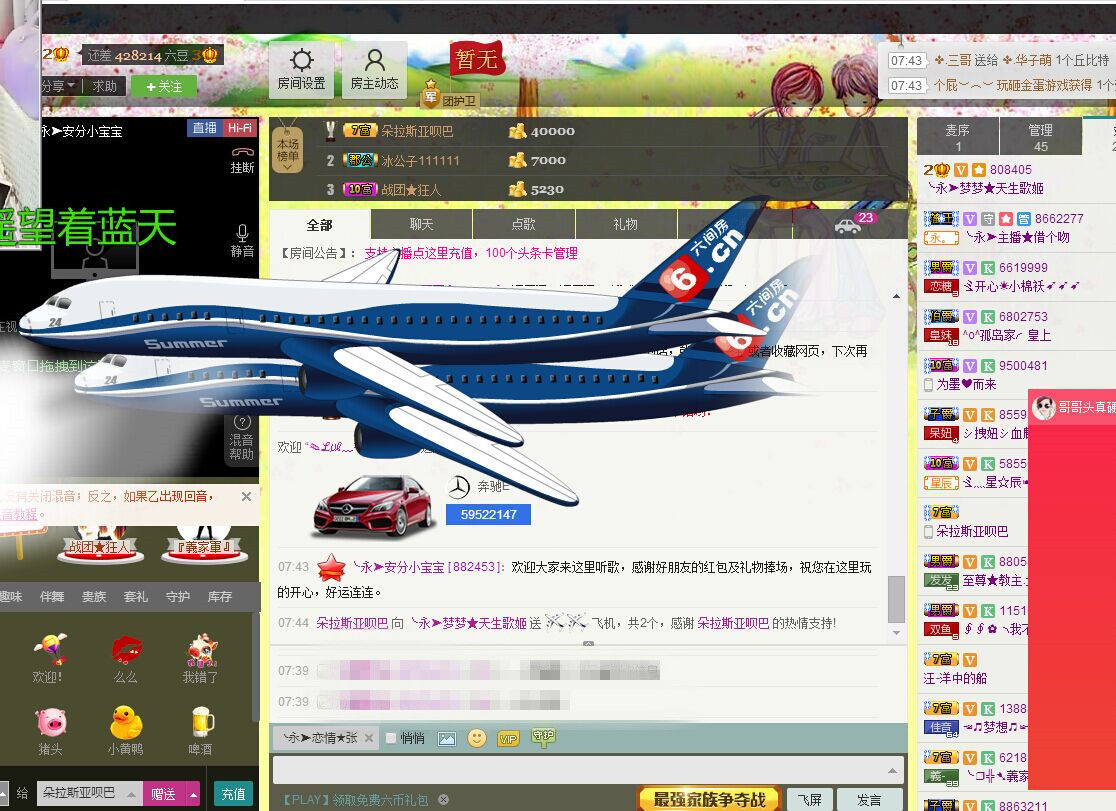Open the 麦序 1 tab
The image size is (1116, 811).
pos(957,137)
